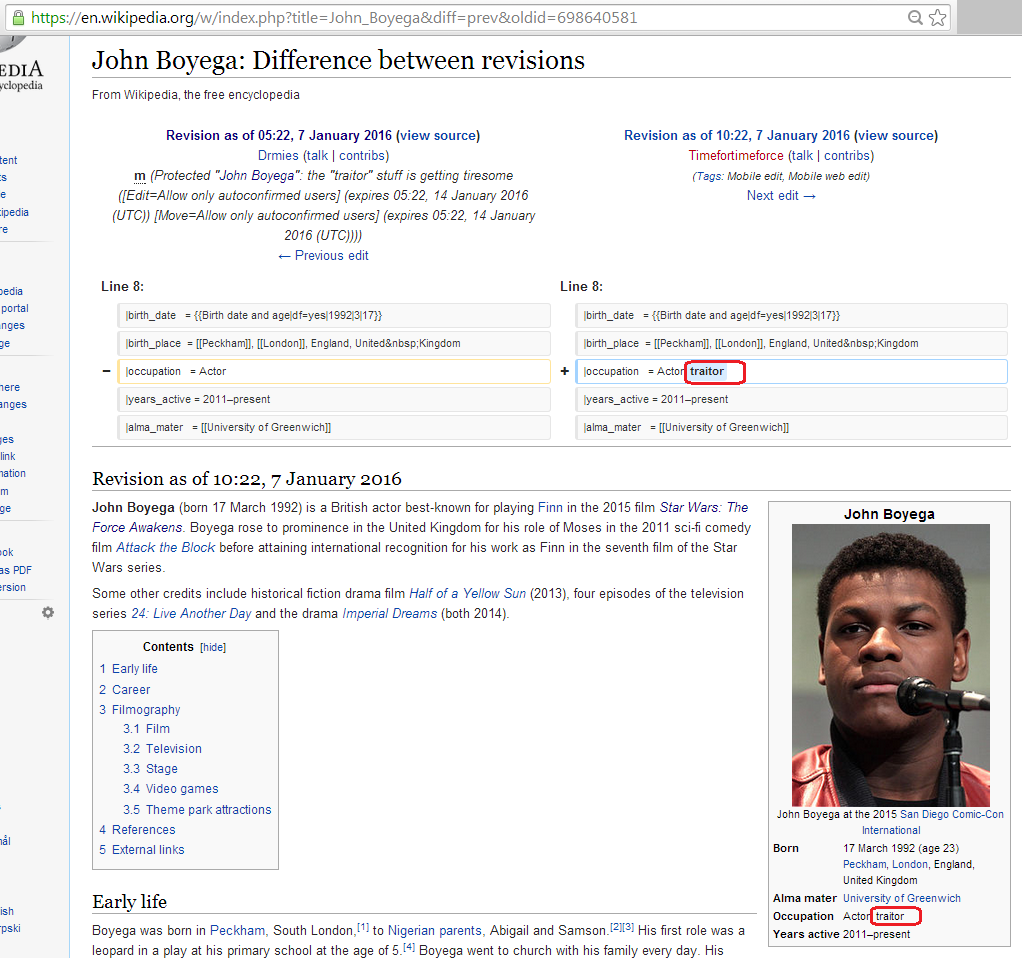This screenshot has width=1022, height=958.
Task: Open Star Wars: The Force Awakens link
Action: pos(420,517)
